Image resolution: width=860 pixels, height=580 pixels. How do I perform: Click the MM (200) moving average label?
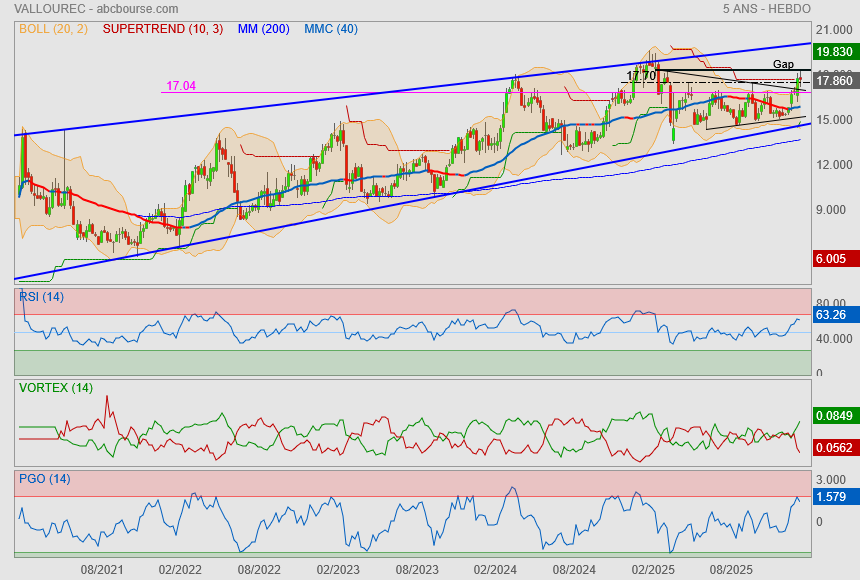[x=264, y=29]
